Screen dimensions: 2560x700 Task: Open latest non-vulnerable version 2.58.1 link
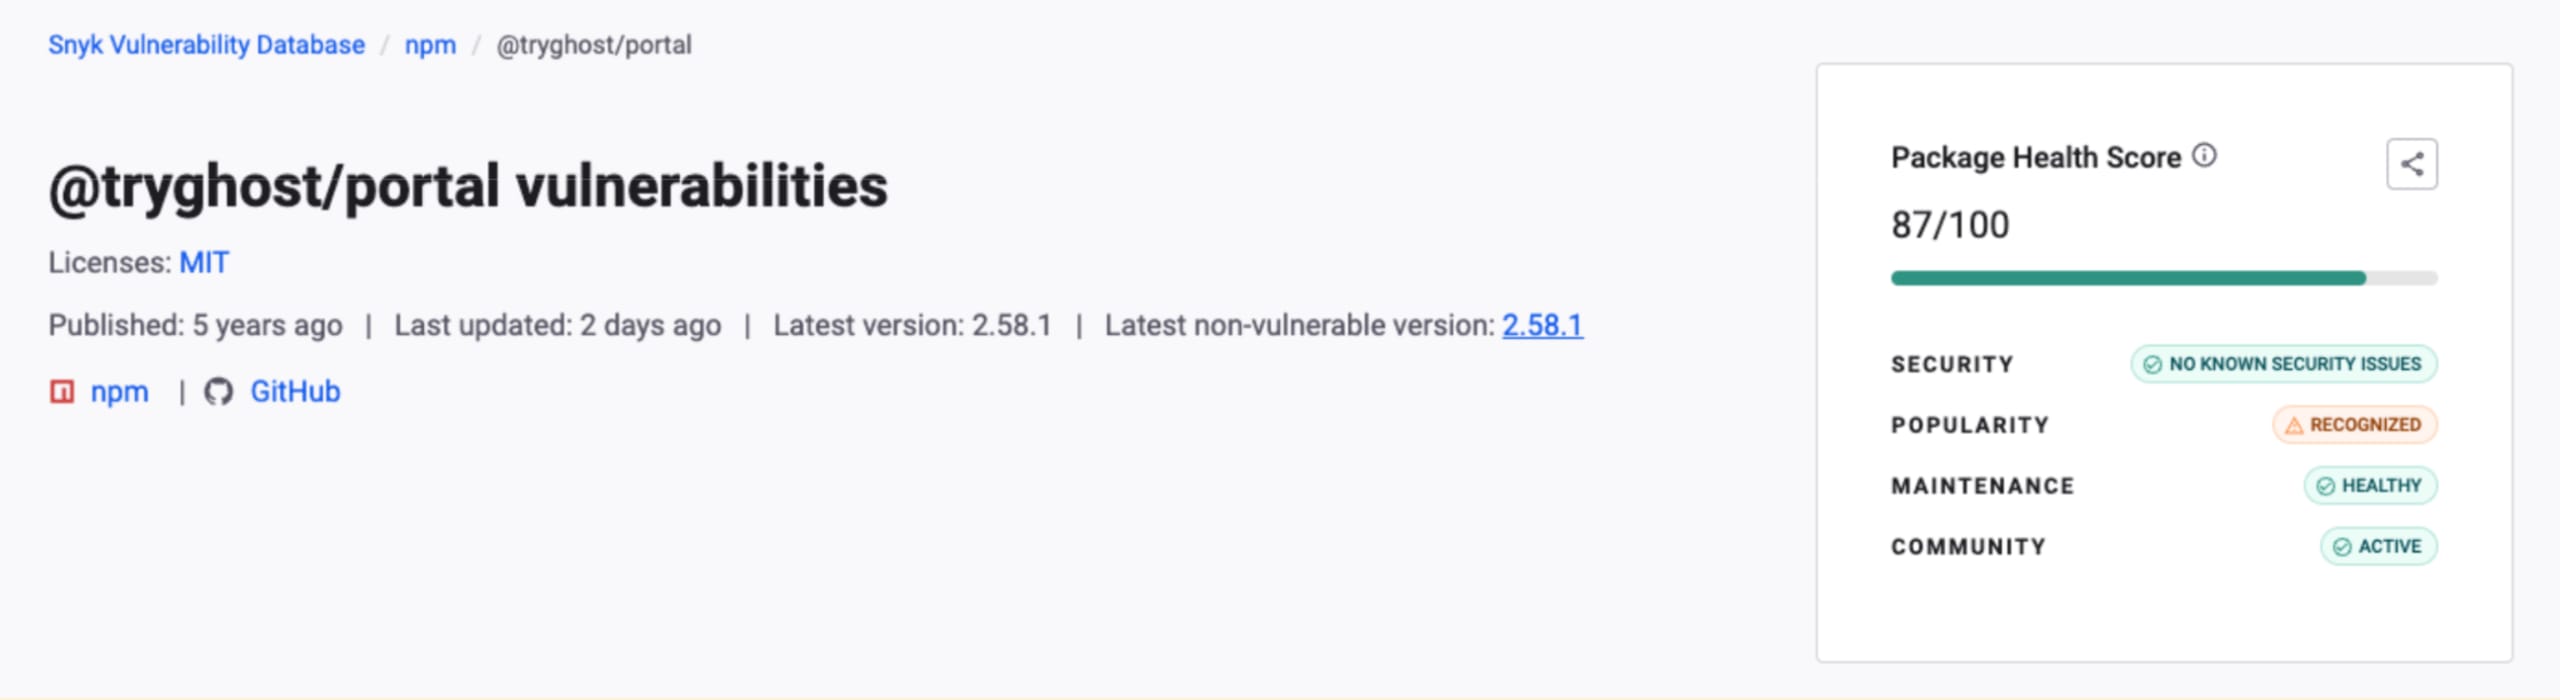click(x=1543, y=325)
